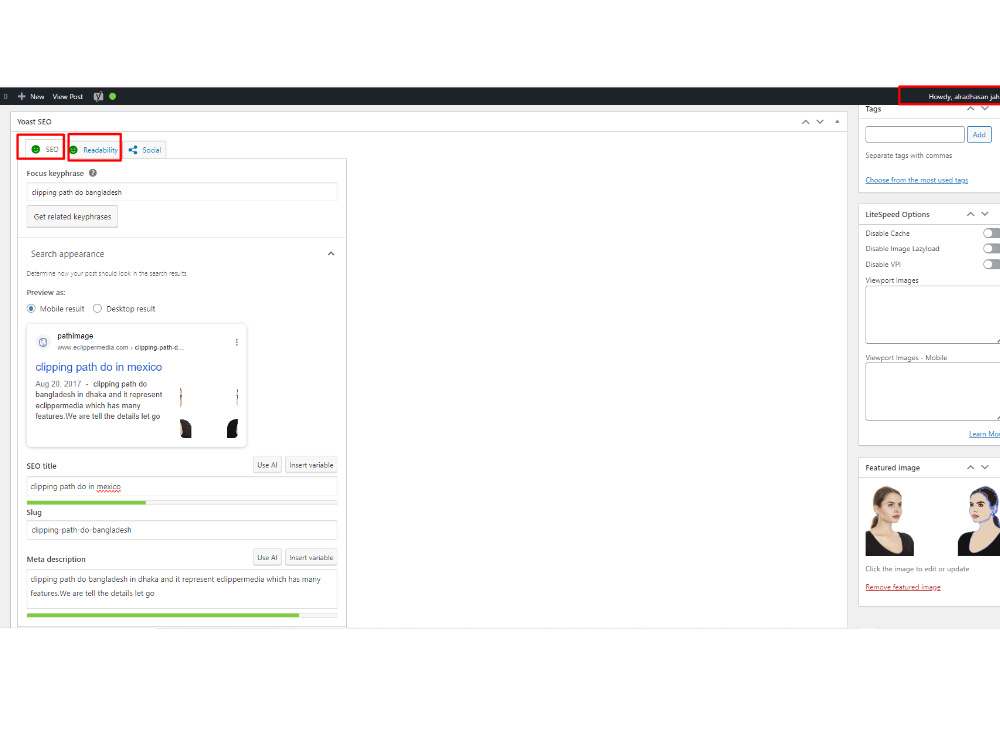1000x750 pixels.
Task: Toggle Disable VPI switch
Action: [991, 264]
